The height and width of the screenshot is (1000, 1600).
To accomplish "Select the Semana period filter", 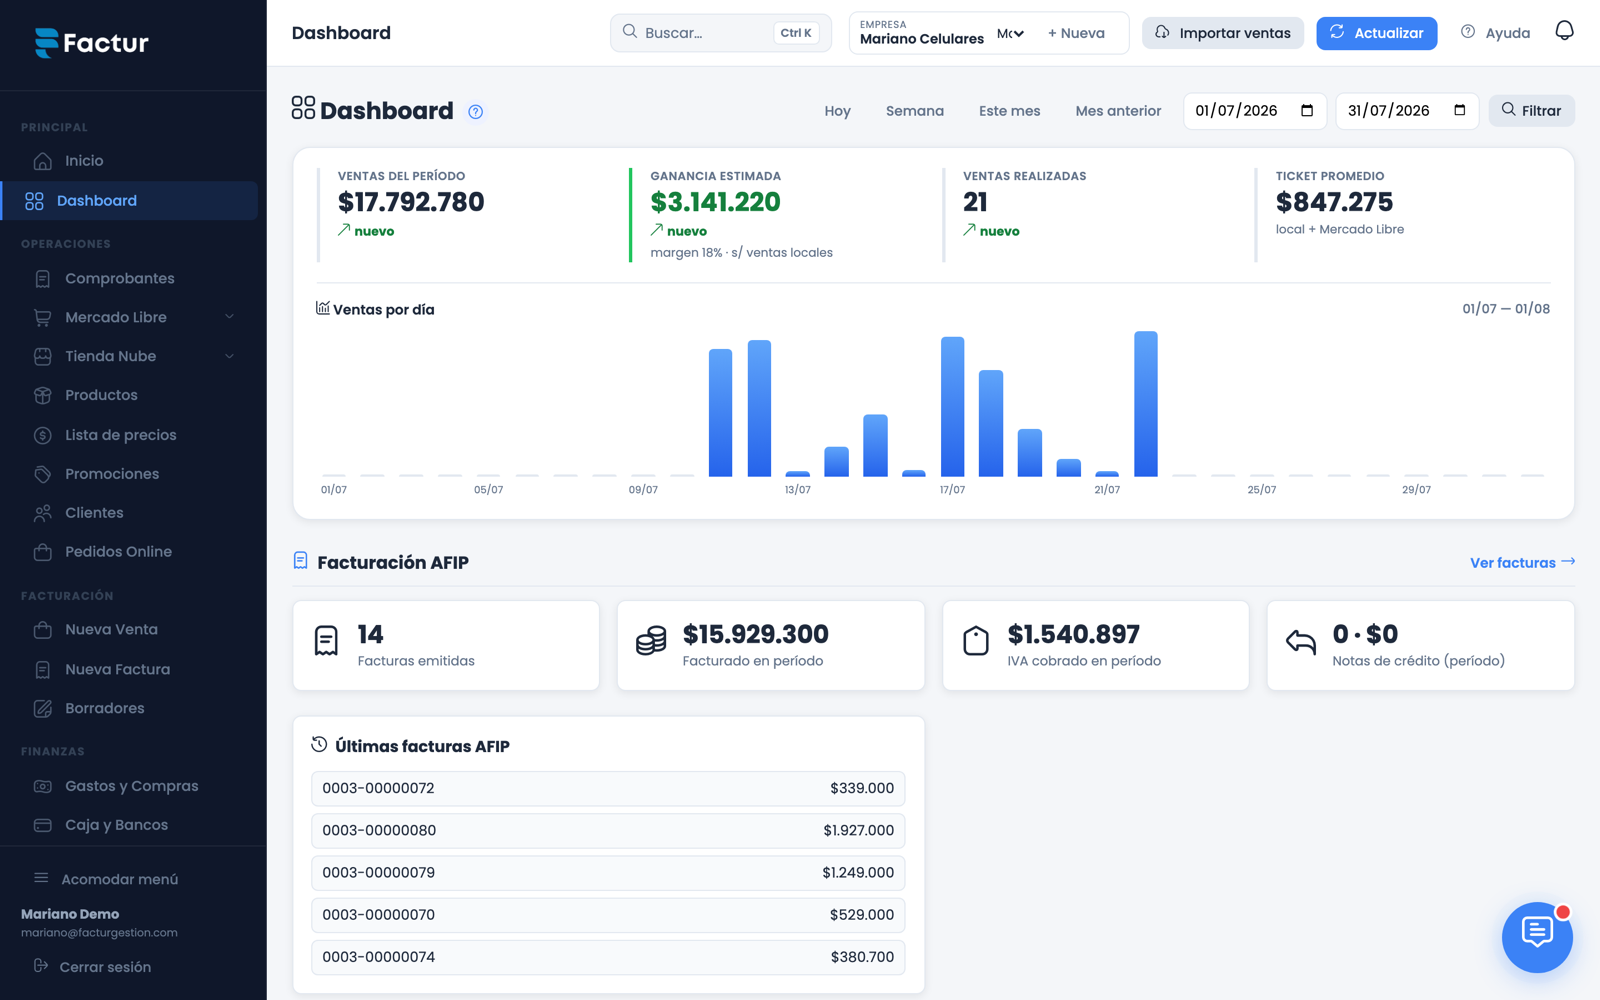I will click(x=915, y=111).
